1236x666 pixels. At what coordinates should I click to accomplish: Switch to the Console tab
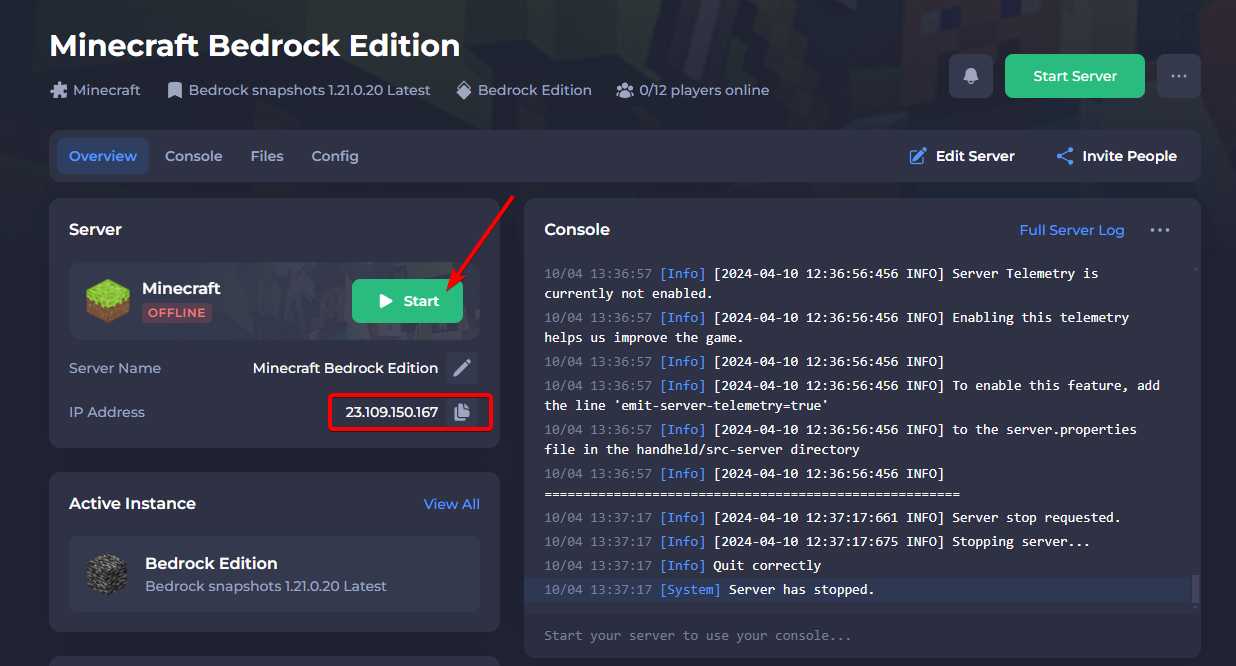pyautogui.click(x=193, y=156)
